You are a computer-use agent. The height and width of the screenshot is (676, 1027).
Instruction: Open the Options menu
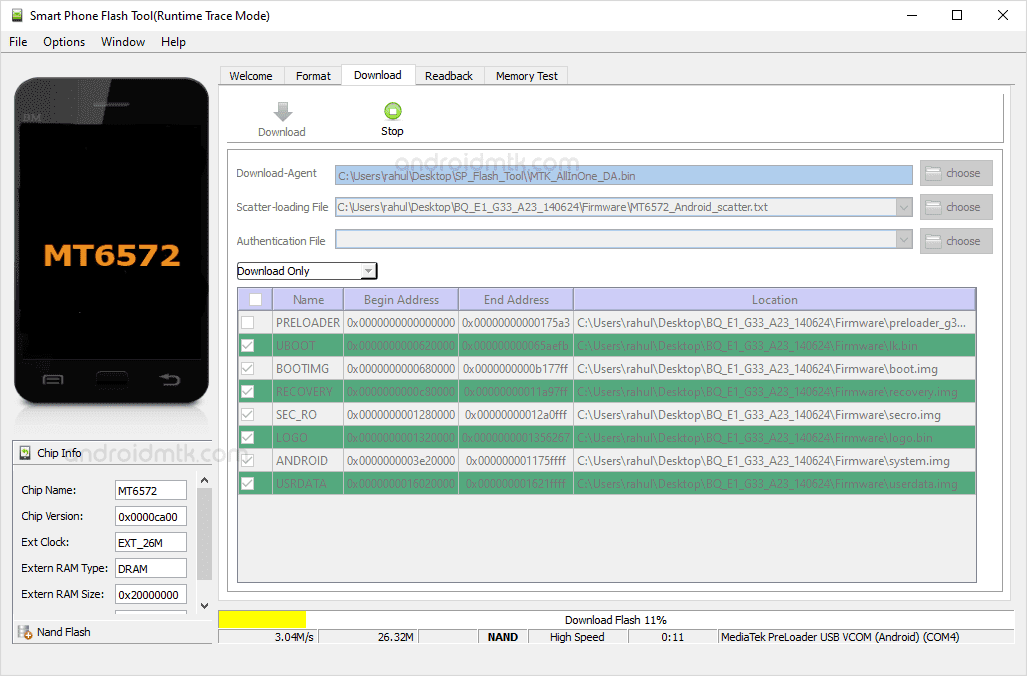click(x=63, y=41)
